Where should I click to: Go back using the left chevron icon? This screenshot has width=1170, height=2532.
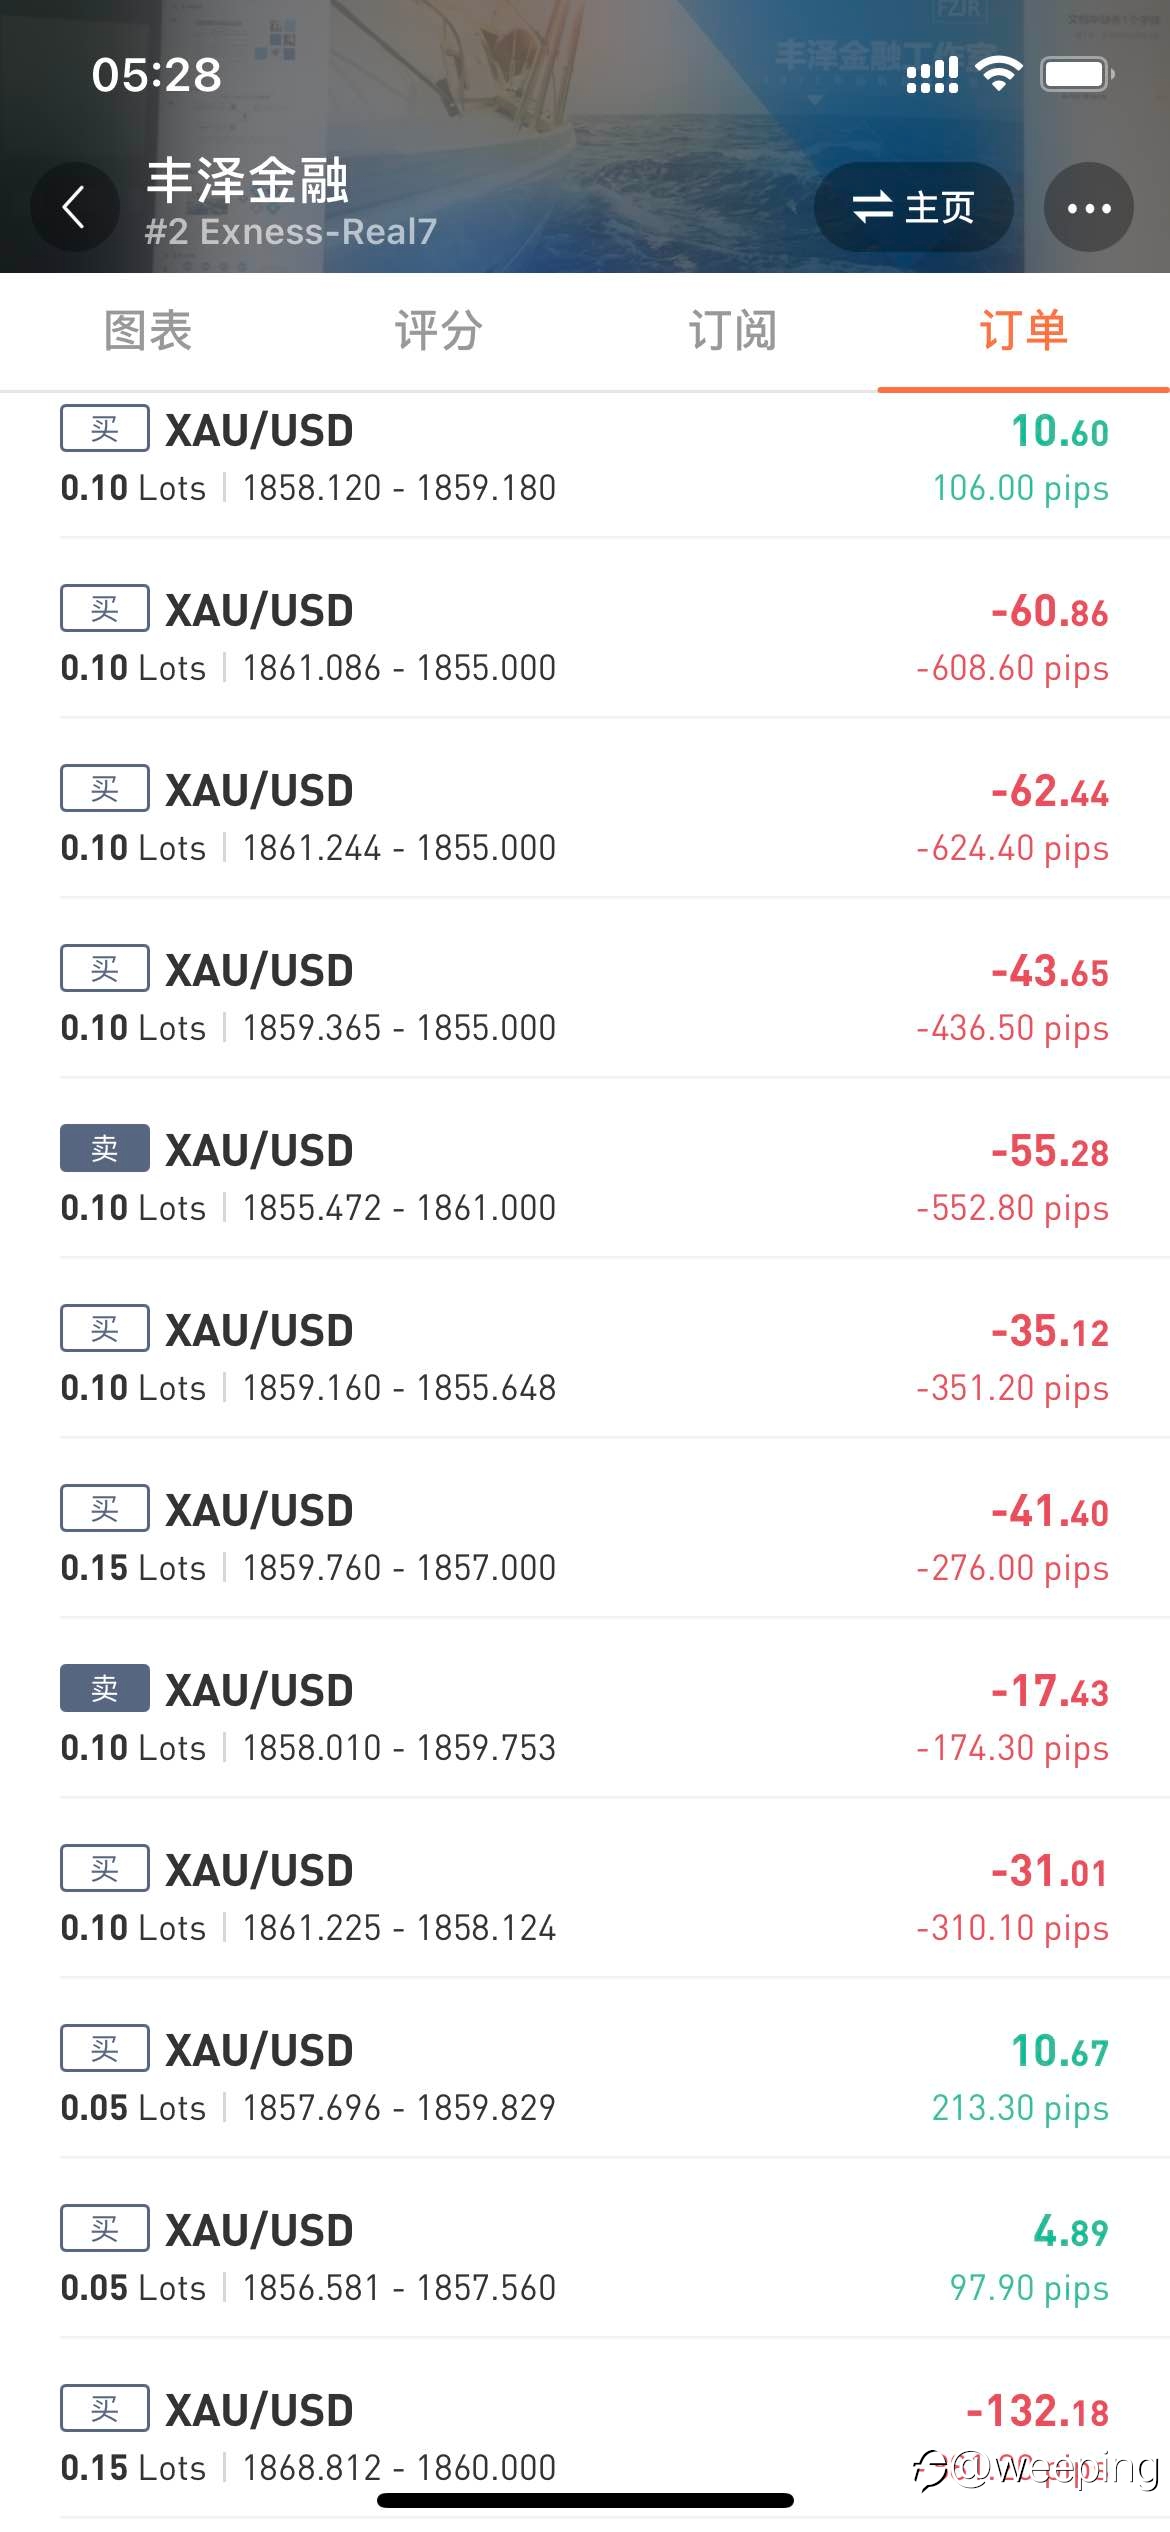[x=74, y=208]
